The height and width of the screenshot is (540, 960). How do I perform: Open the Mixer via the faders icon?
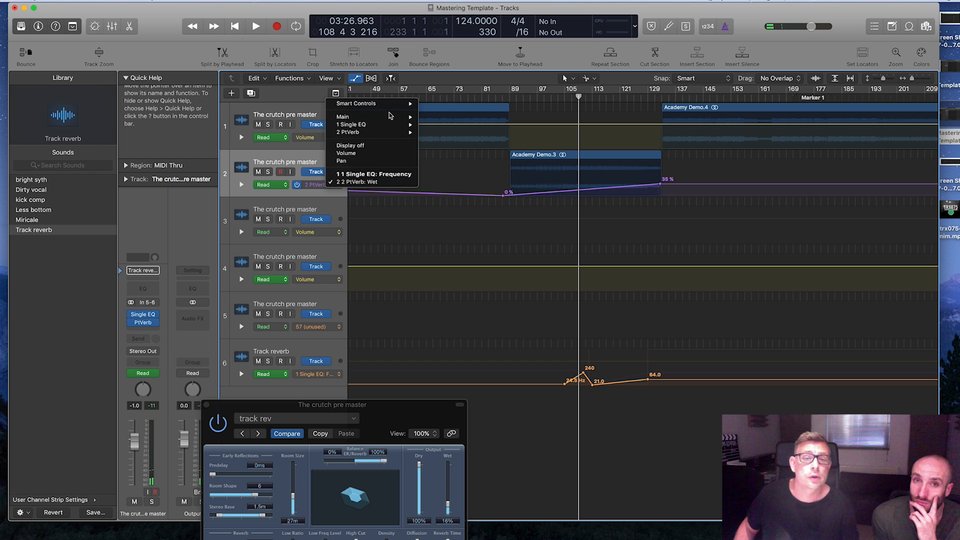click(112, 26)
